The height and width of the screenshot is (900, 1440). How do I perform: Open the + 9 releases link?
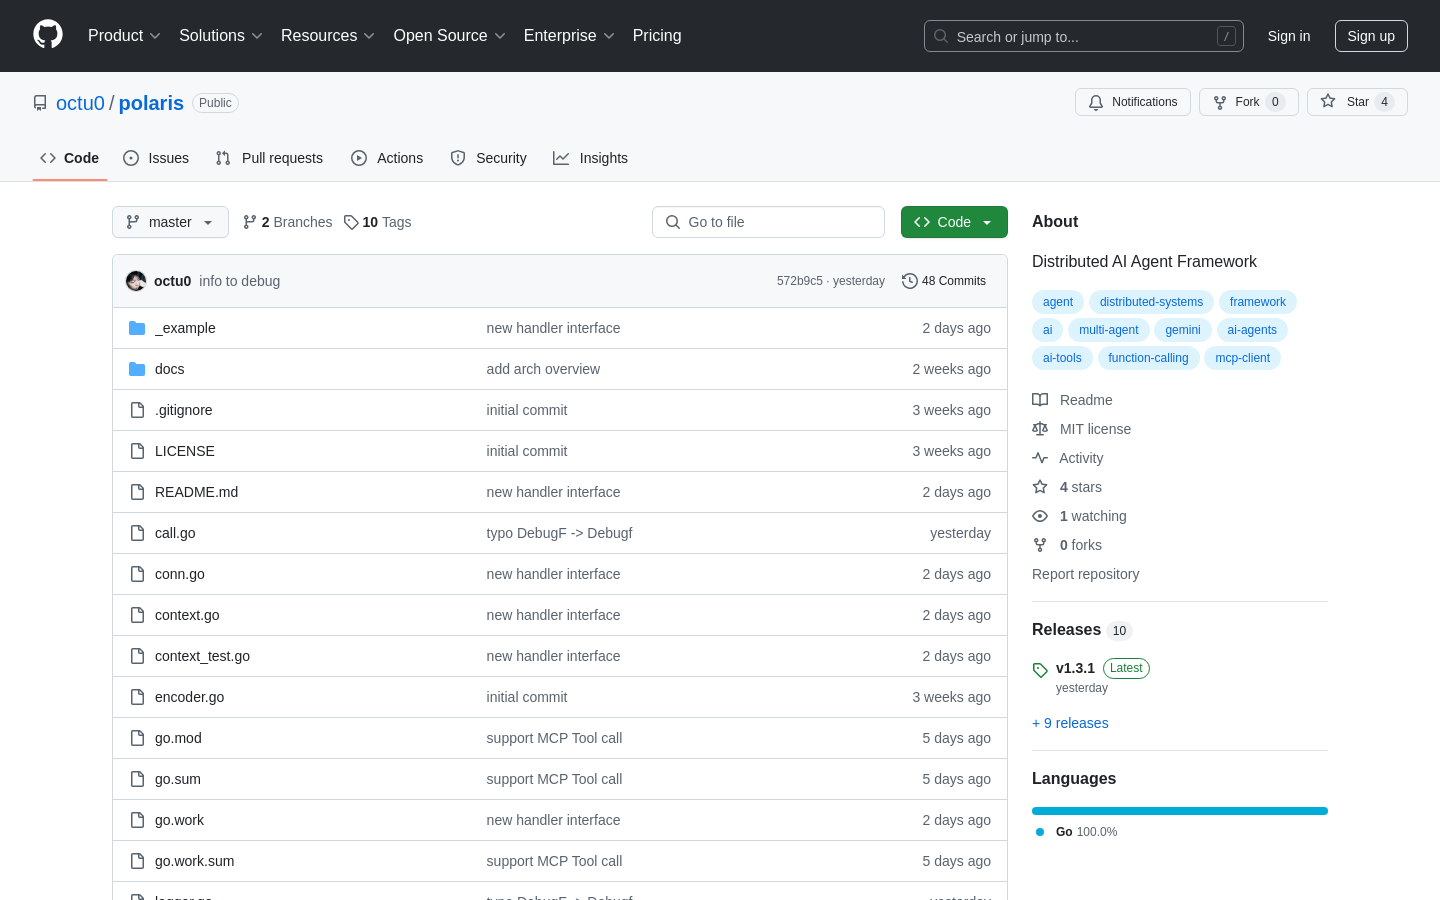[1070, 723]
